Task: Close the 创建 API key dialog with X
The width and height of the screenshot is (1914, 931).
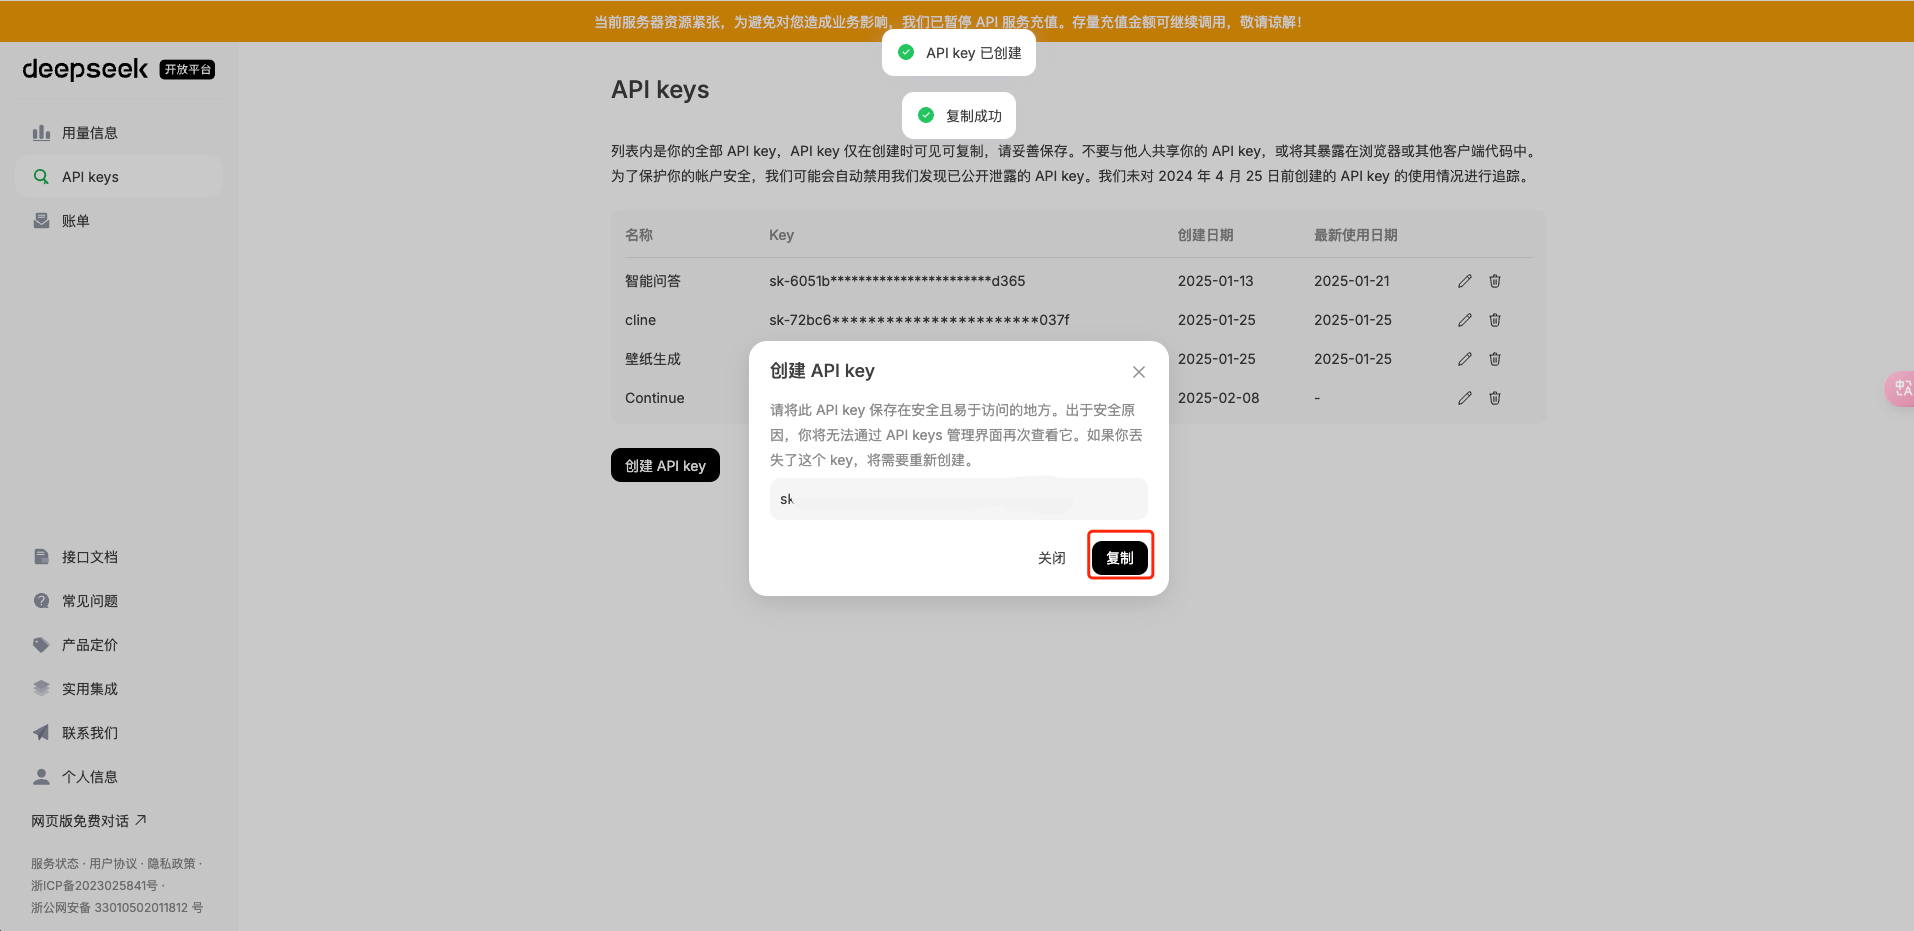Action: [x=1138, y=372]
